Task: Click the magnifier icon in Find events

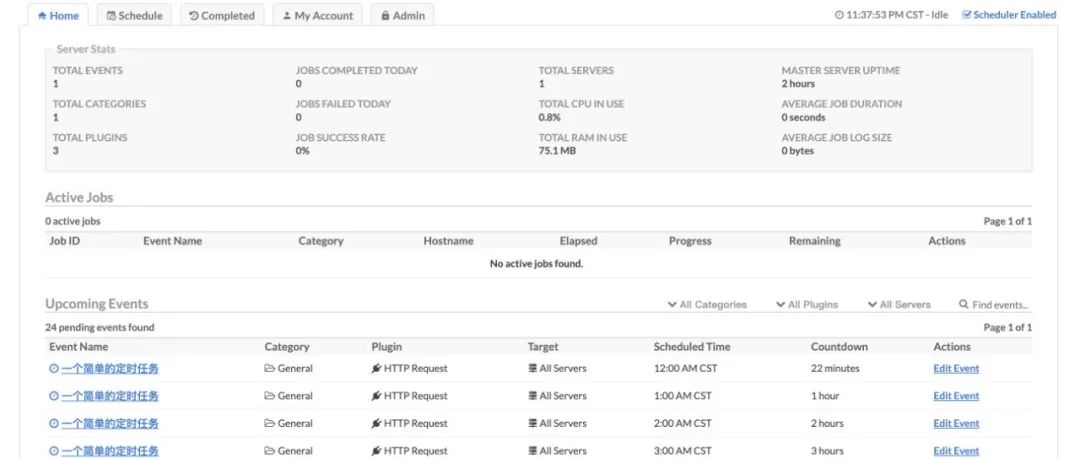Action: coord(964,304)
